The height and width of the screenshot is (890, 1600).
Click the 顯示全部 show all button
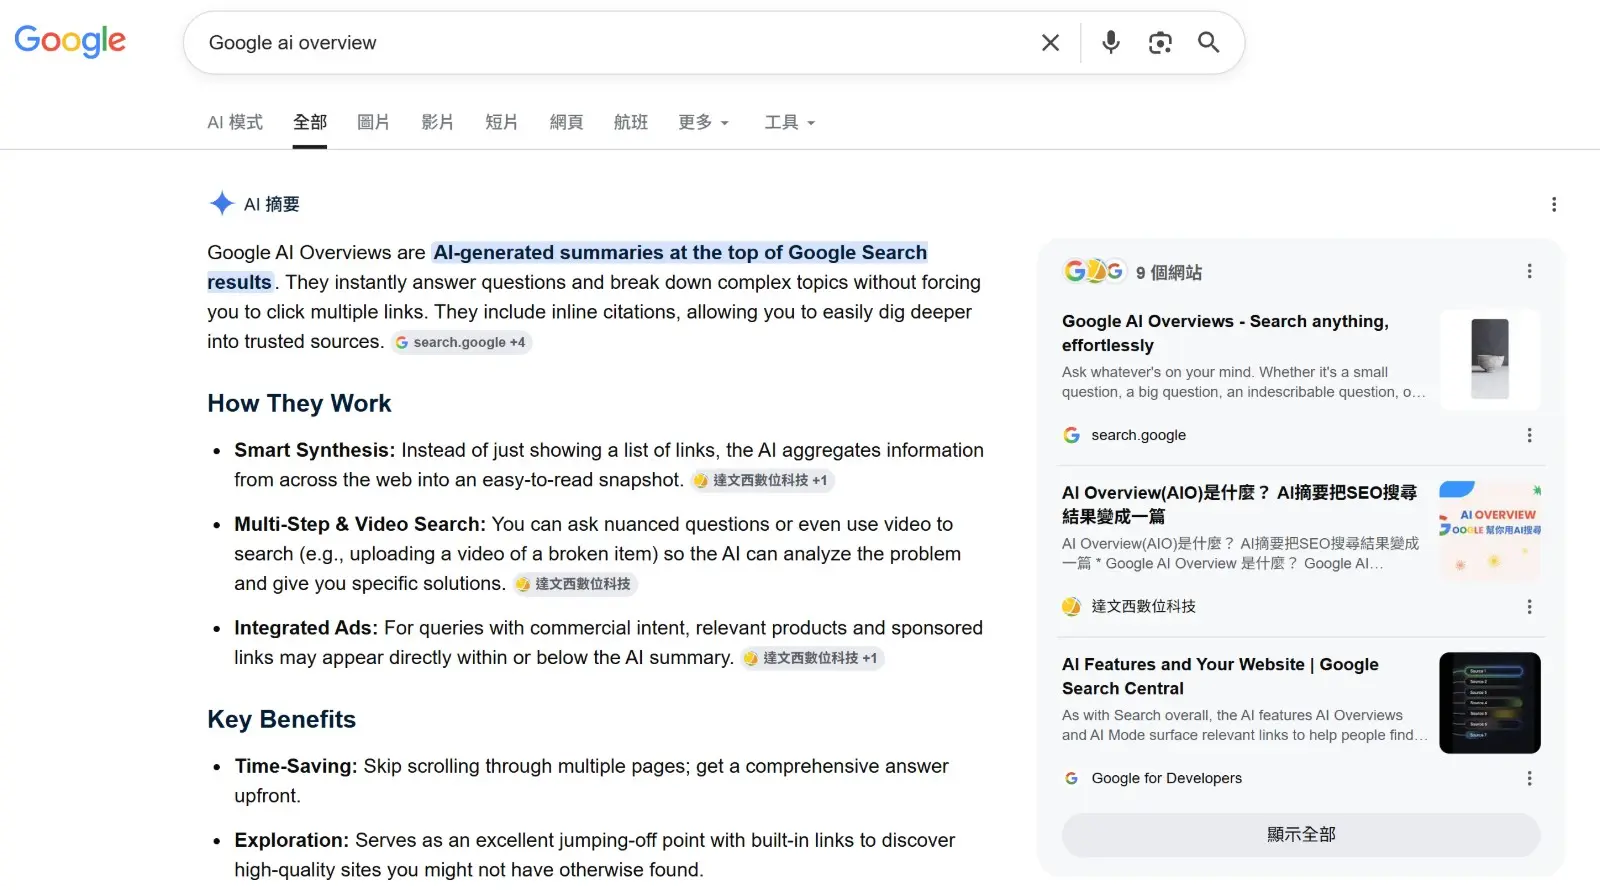[x=1301, y=834]
